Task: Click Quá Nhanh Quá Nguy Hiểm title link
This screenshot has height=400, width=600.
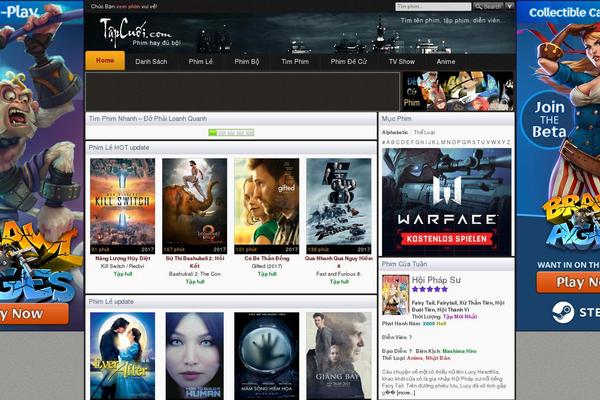Action: [339, 262]
